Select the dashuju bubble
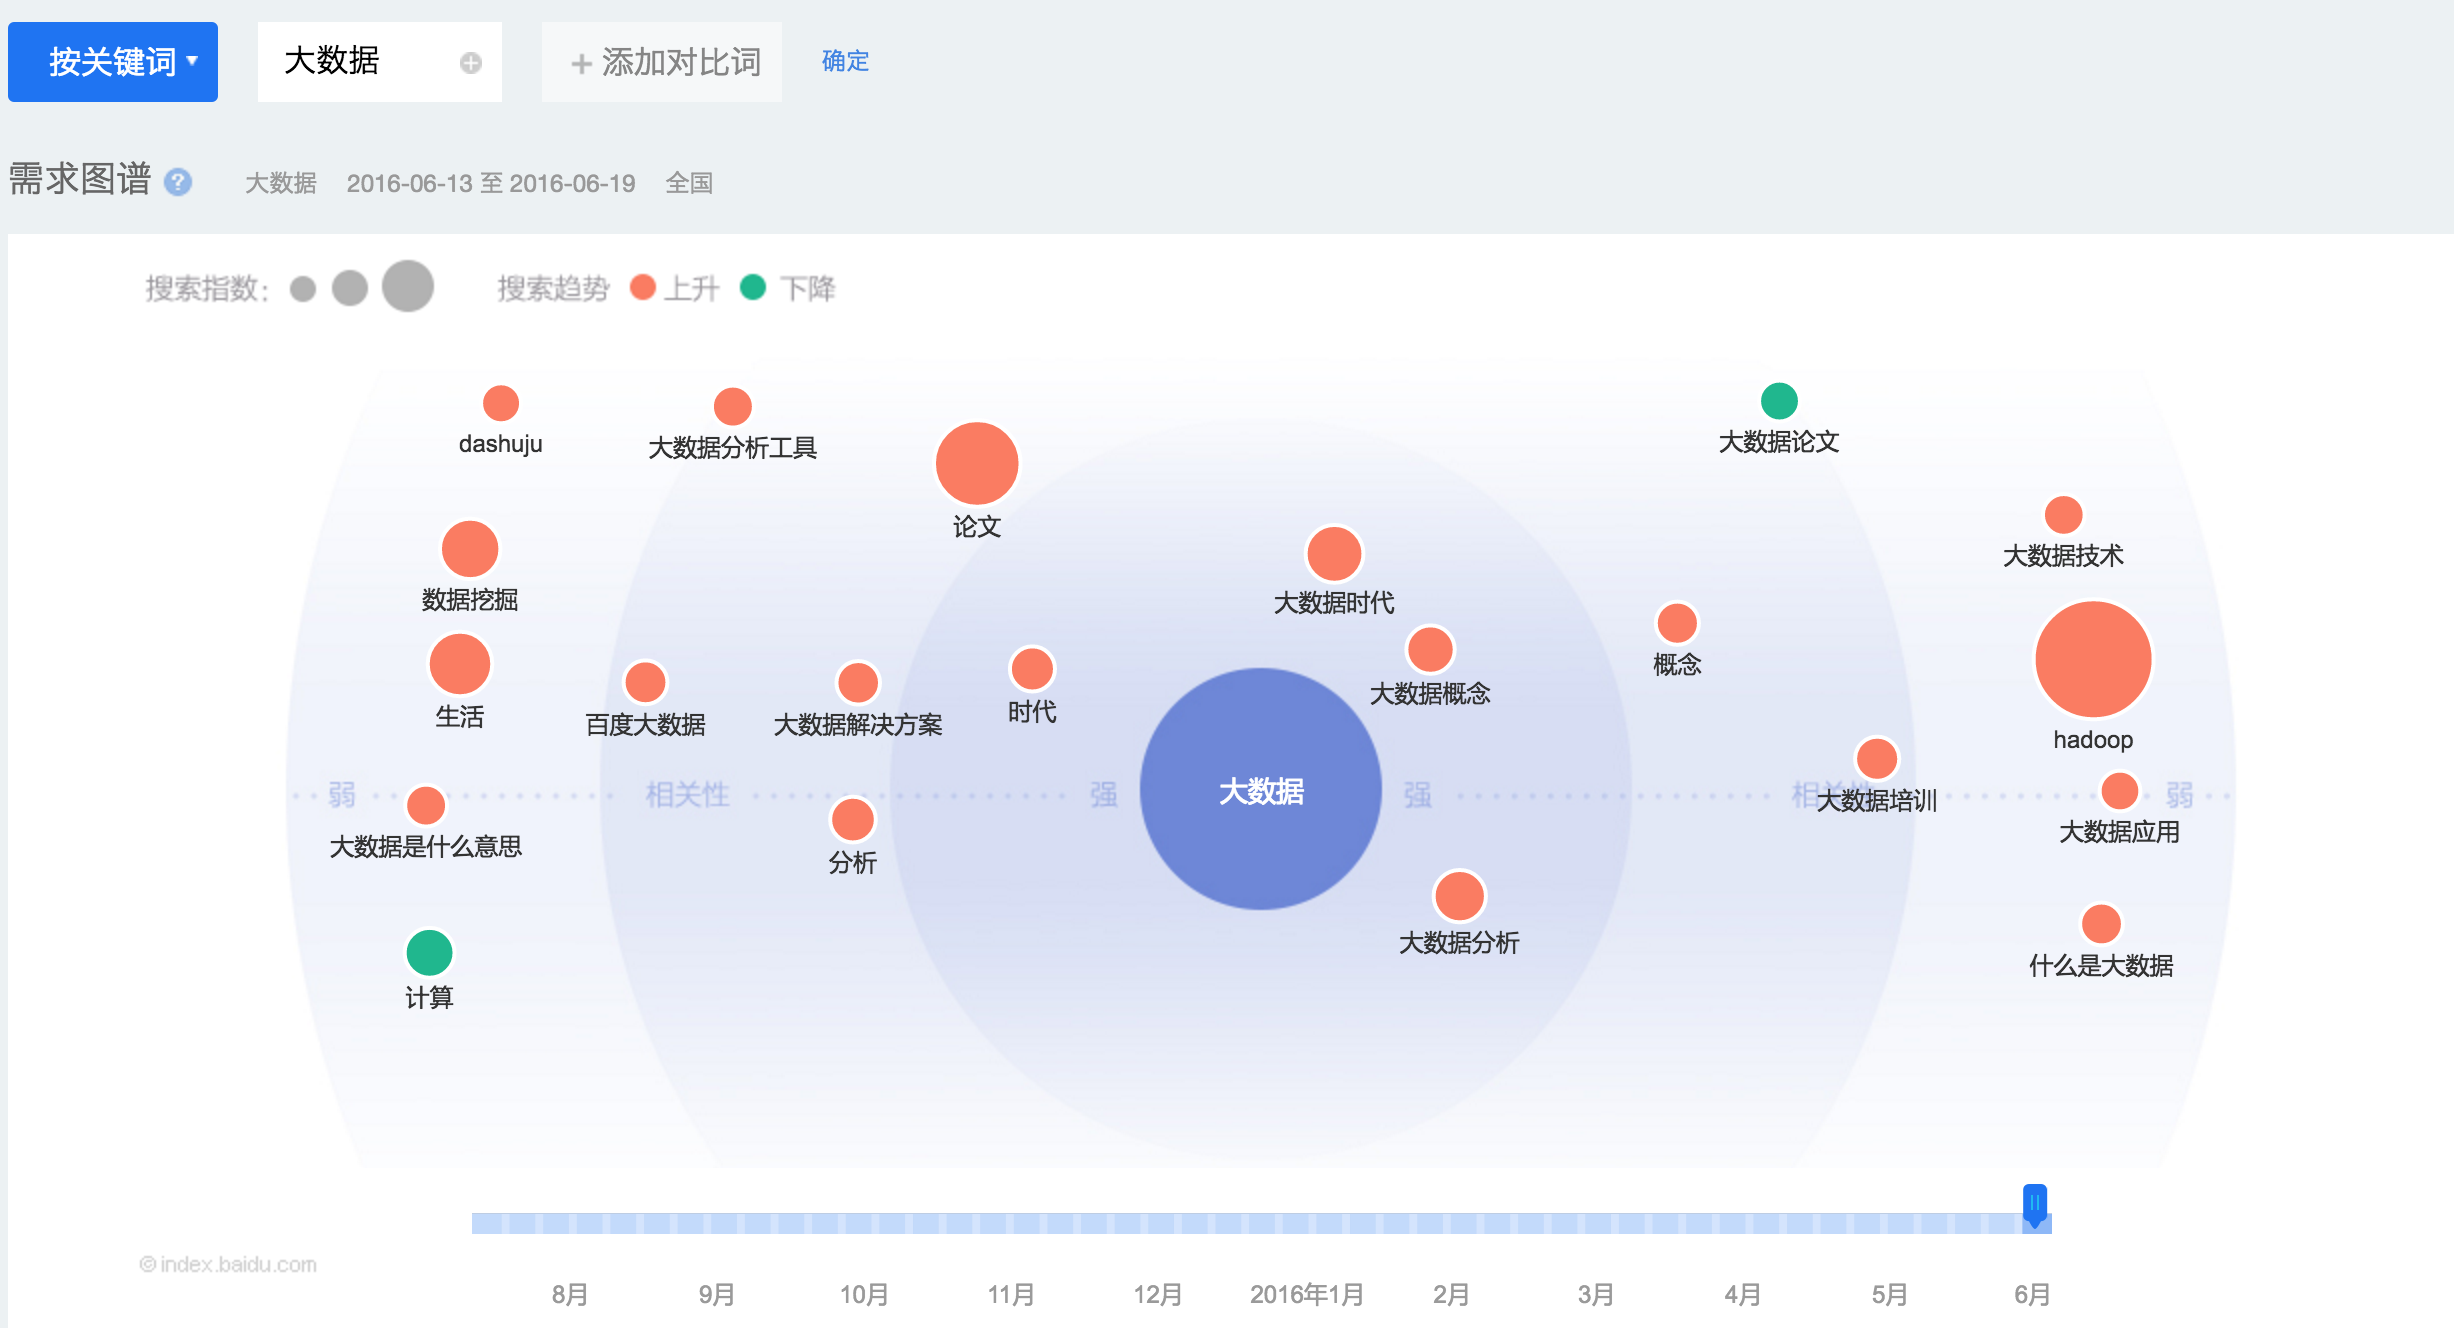 (x=501, y=403)
